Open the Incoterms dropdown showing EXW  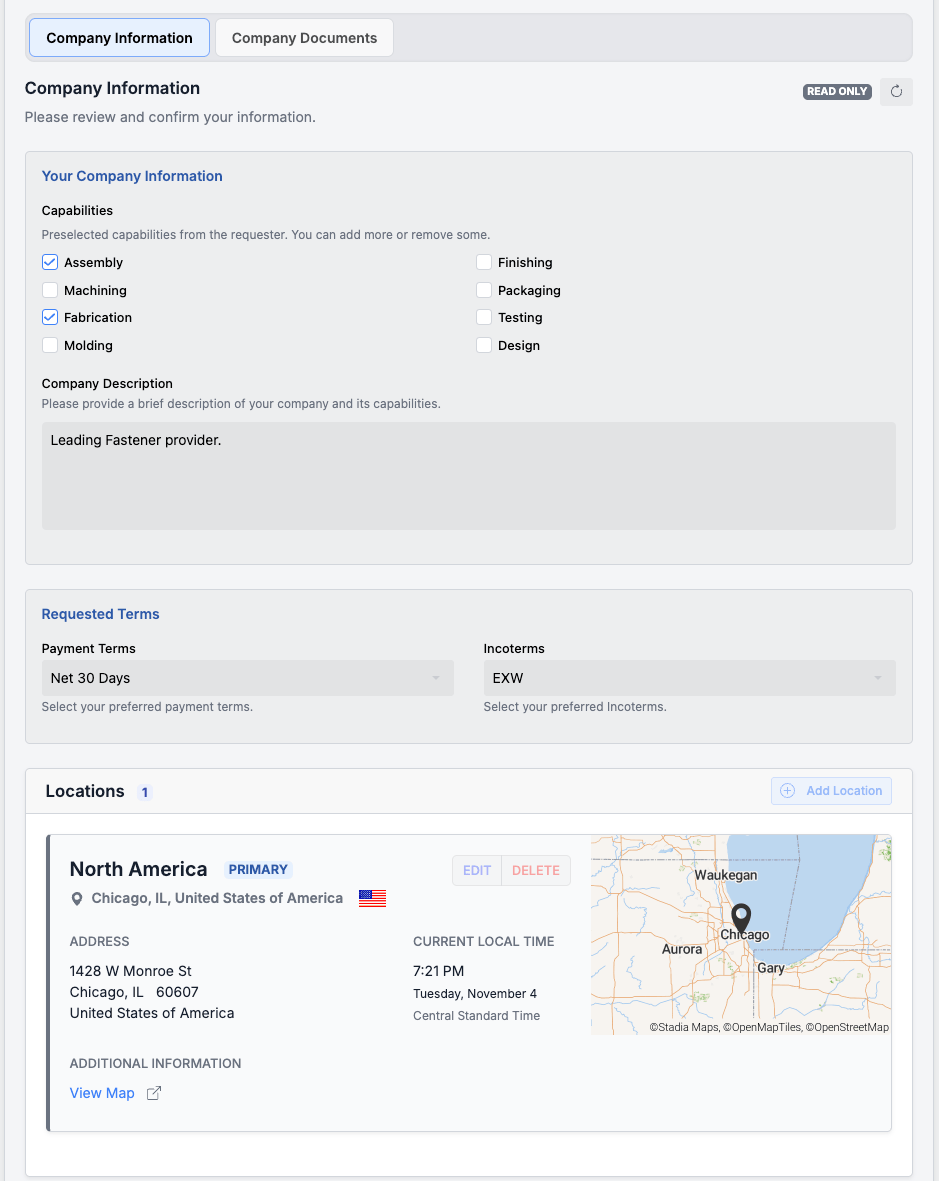point(689,677)
